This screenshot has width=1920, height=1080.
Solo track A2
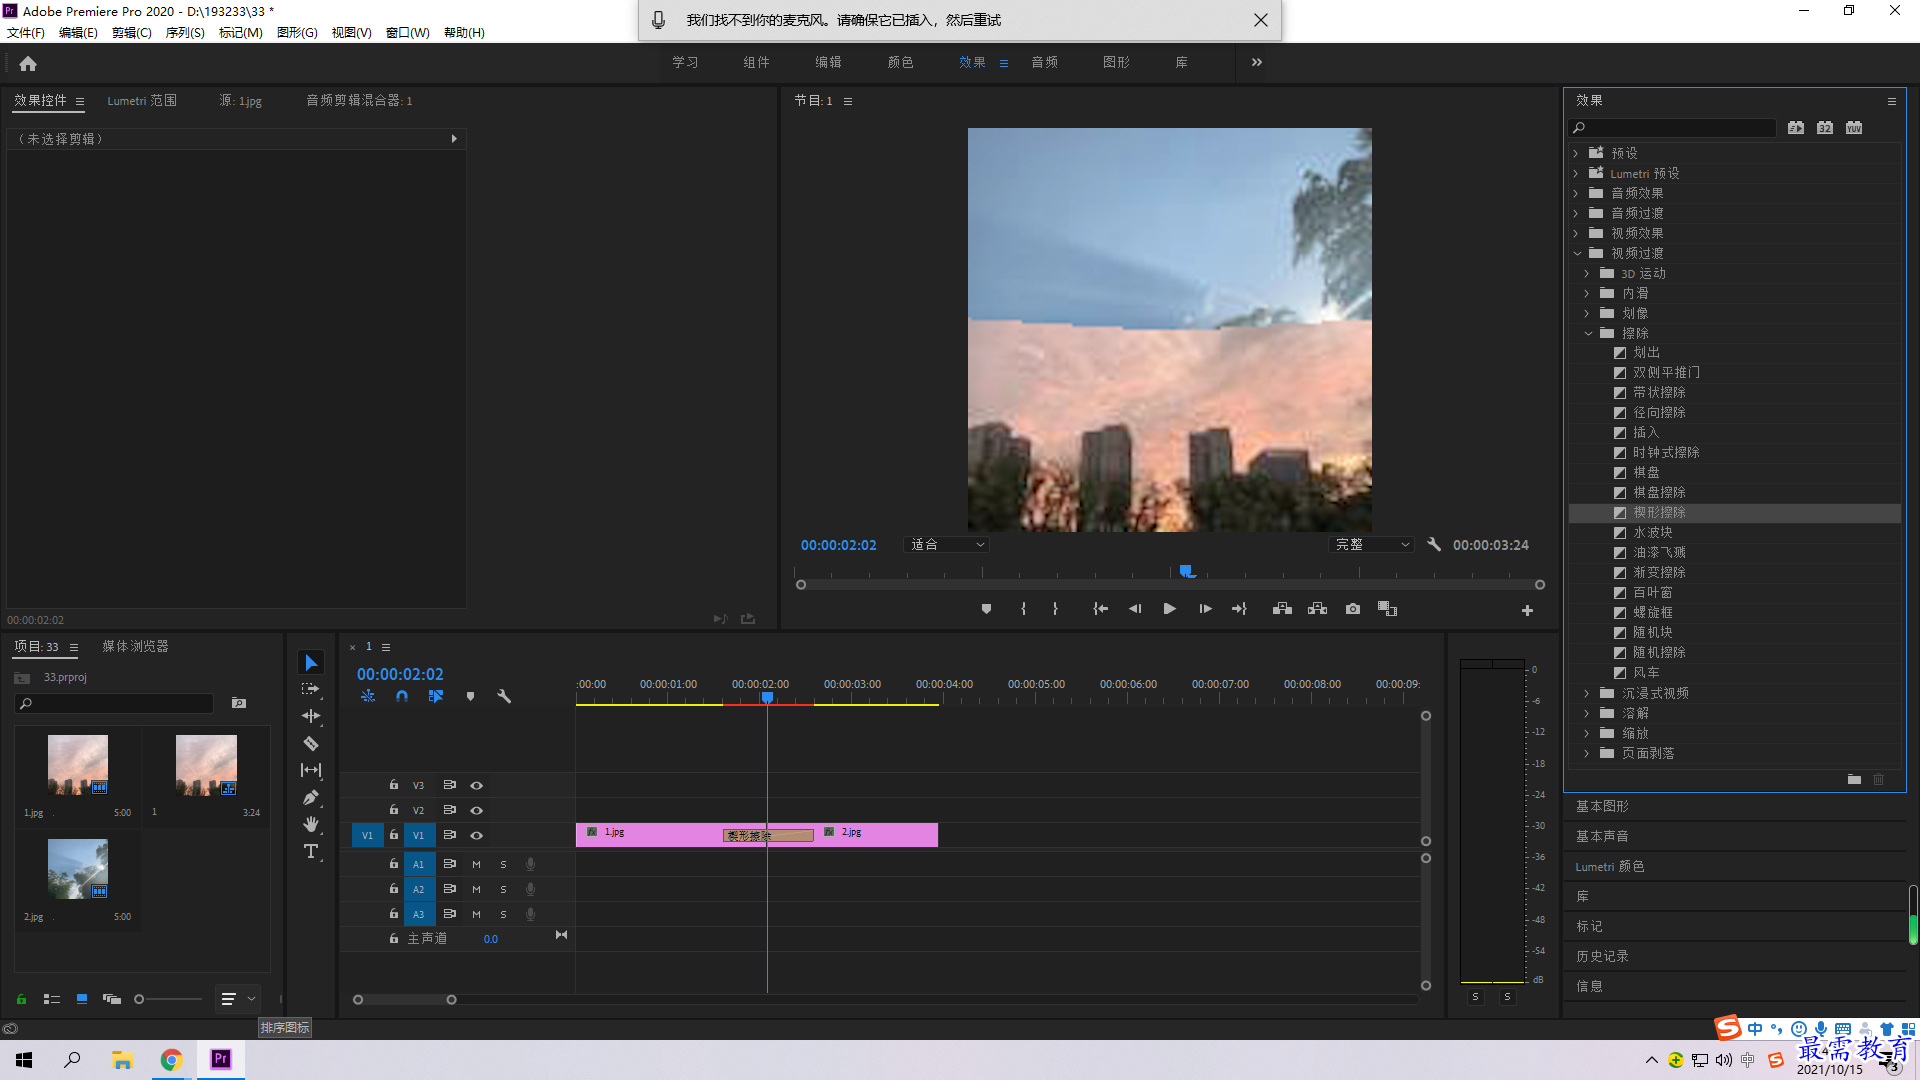tap(503, 889)
